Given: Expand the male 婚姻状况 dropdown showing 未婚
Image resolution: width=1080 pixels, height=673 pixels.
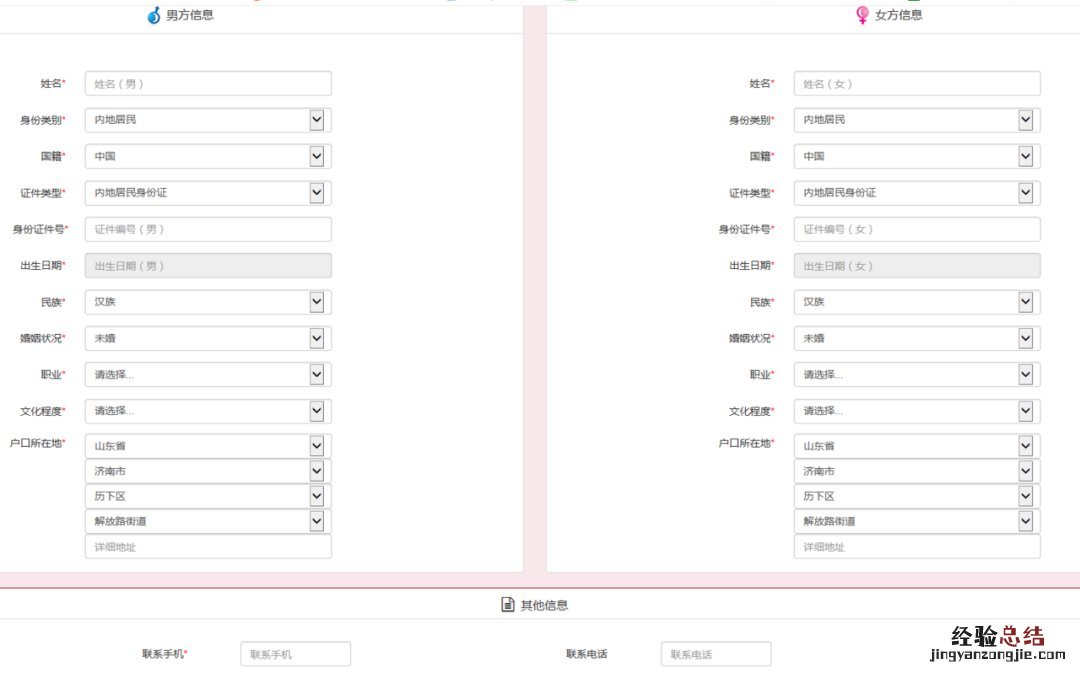Looking at the screenshot, I should [x=317, y=338].
